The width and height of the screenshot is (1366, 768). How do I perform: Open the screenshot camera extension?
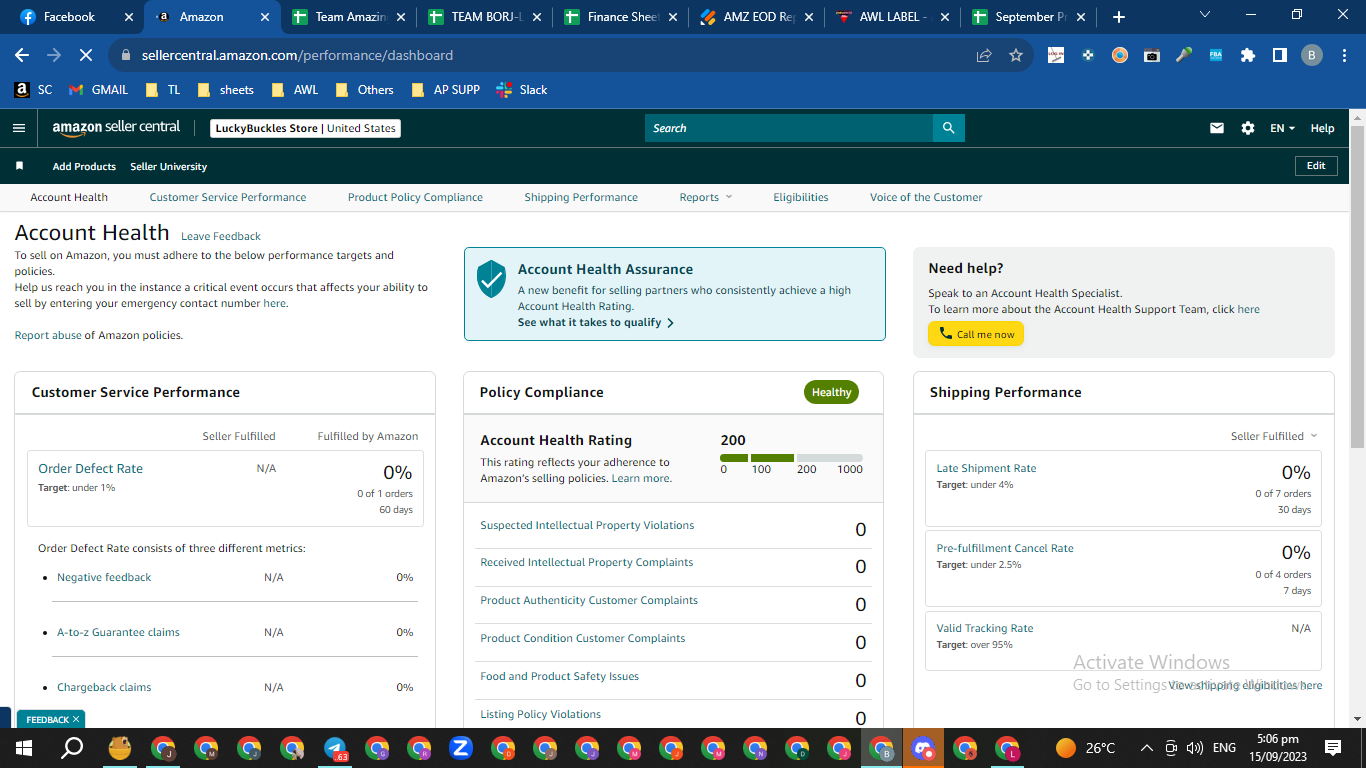coord(1152,55)
